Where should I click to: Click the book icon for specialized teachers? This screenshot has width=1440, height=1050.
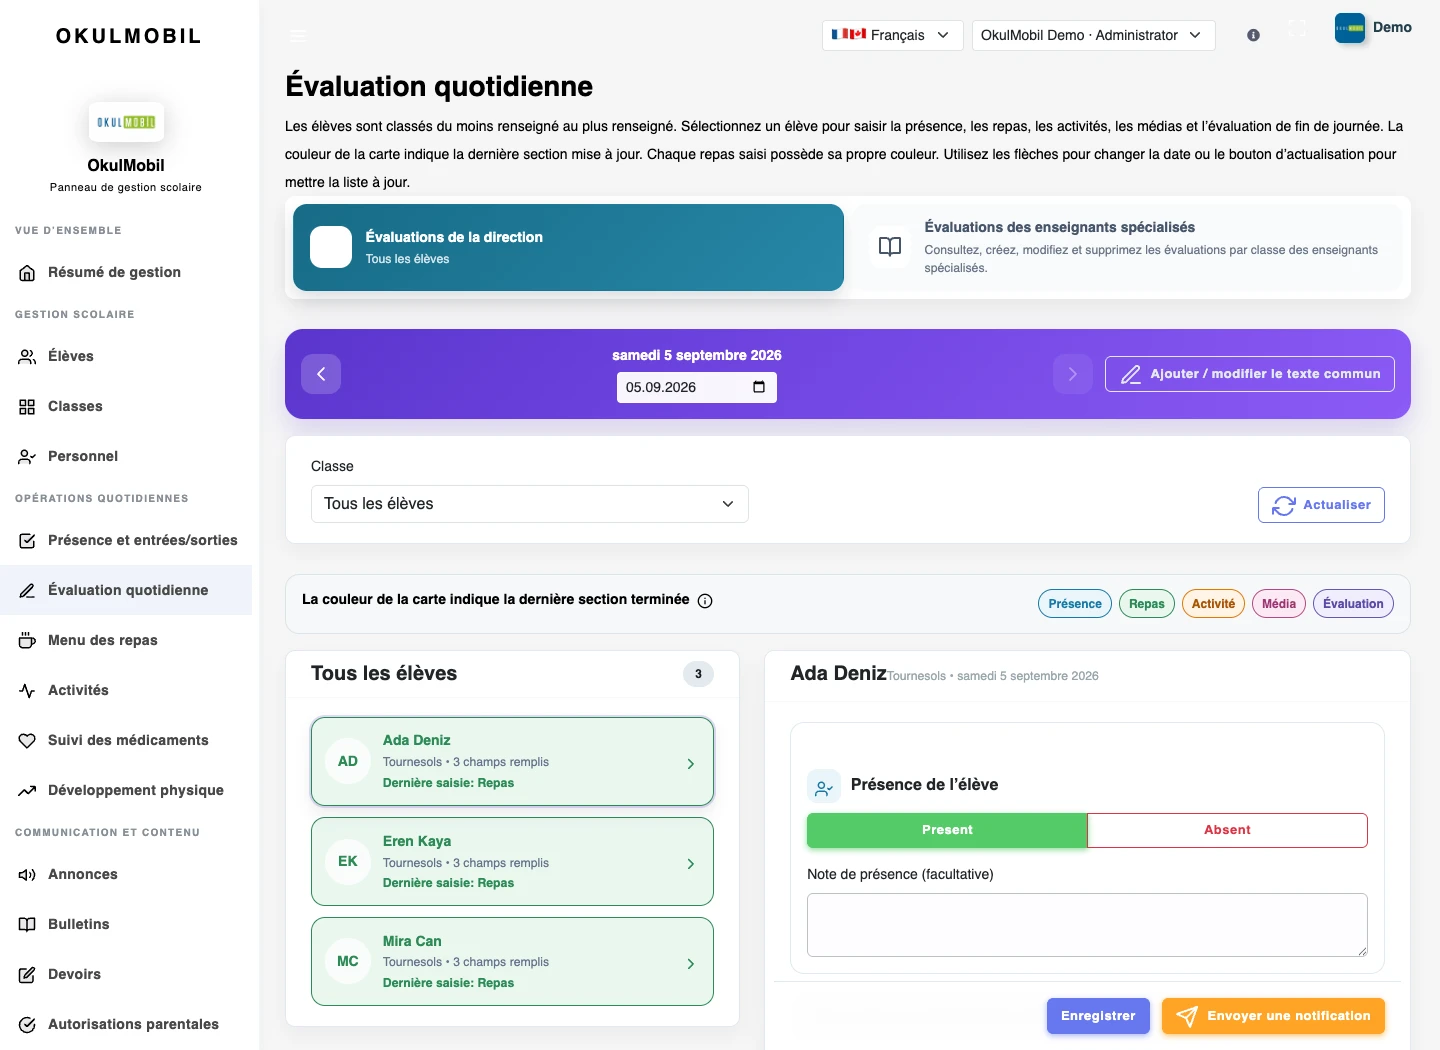[890, 247]
